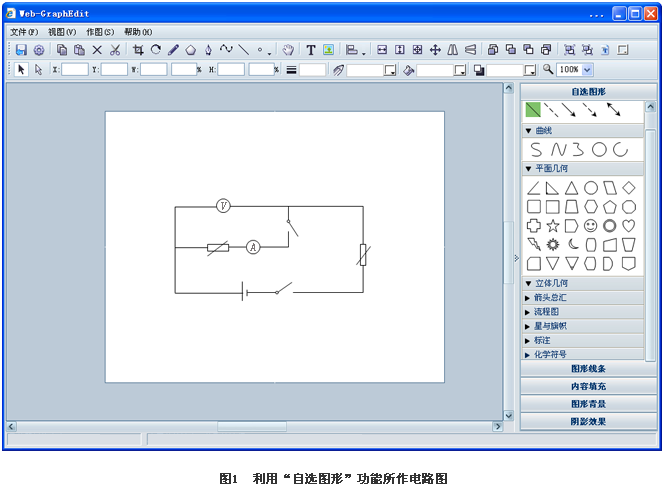This screenshot has width=663, height=484.
Task: Open the zoom 100% dropdown
Action: pyautogui.click(x=587, y=70)
